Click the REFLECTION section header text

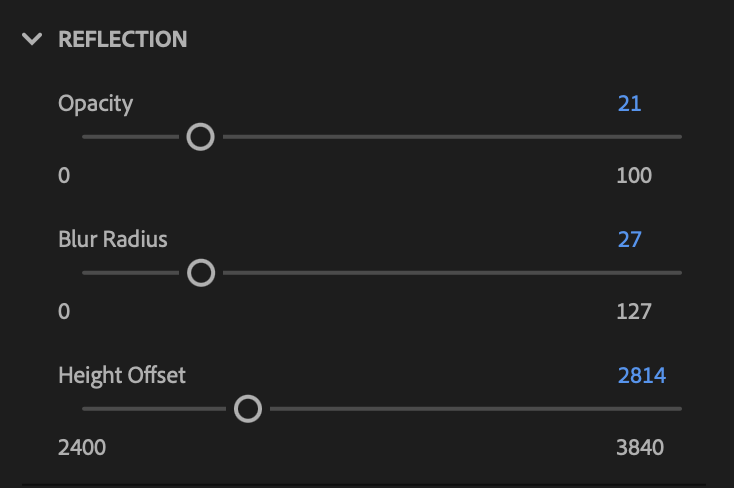(x=122, y=40)
